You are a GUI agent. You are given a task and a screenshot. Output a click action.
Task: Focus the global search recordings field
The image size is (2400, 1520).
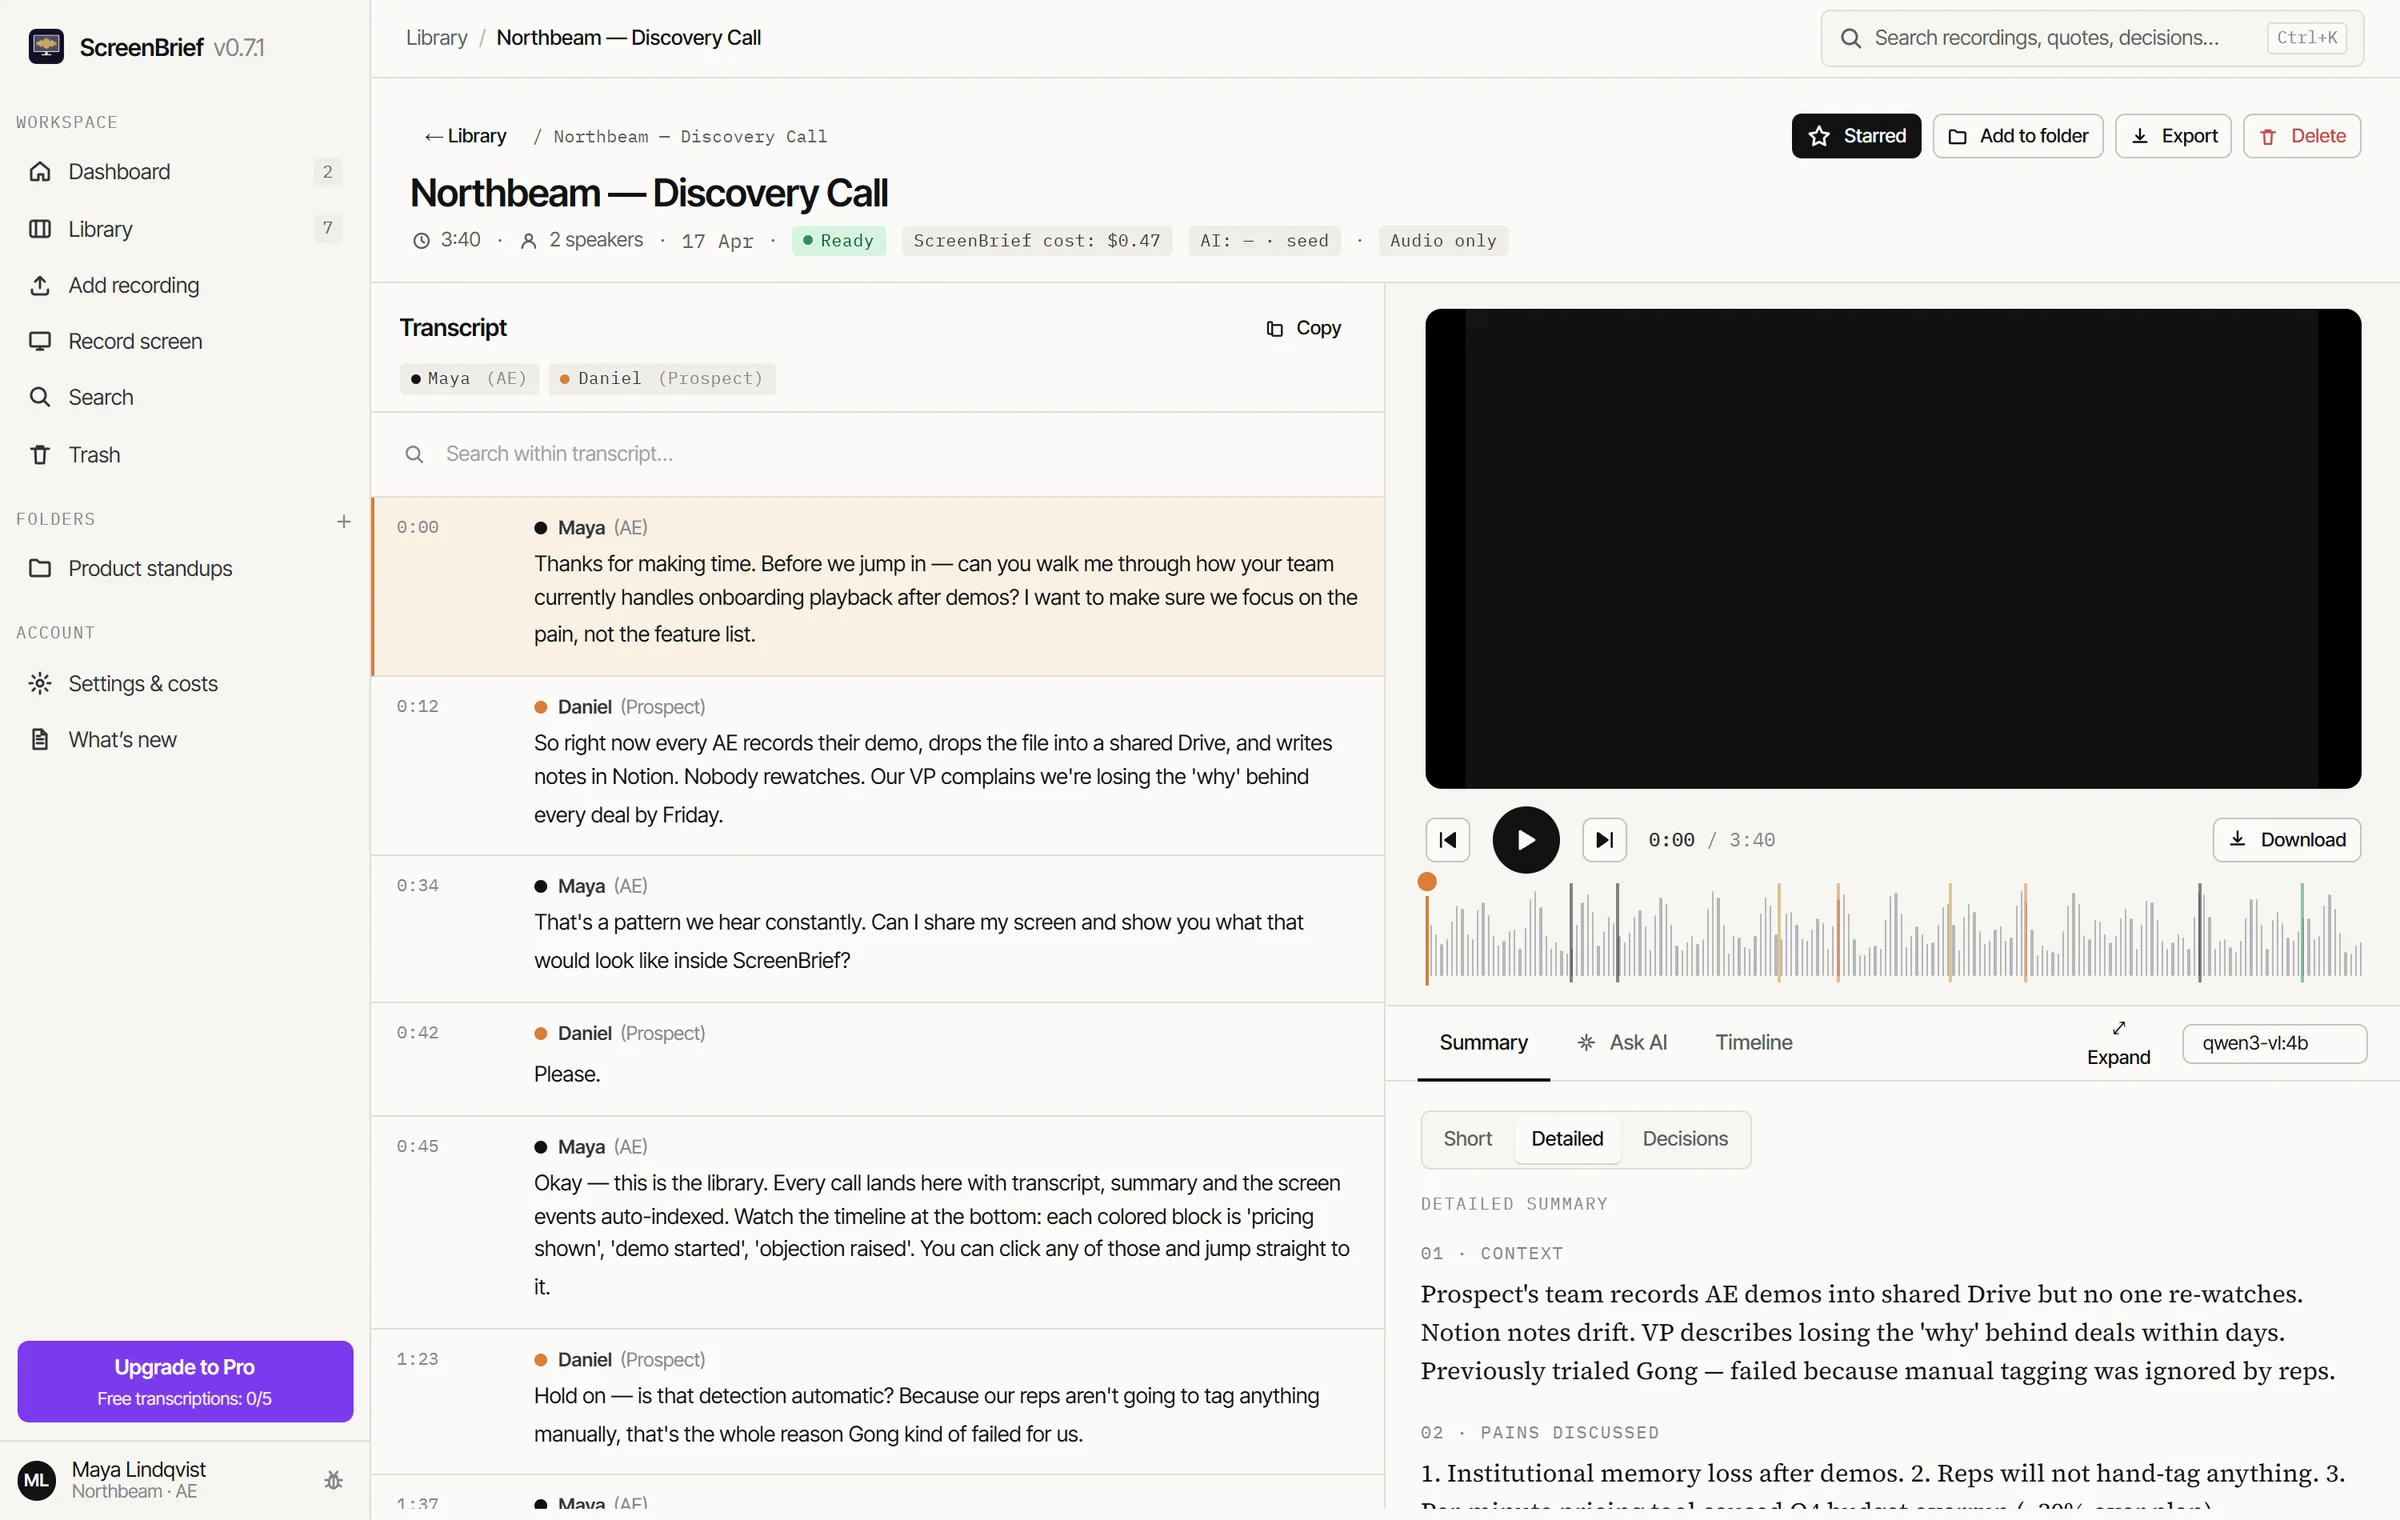[x=2092, y=38]
